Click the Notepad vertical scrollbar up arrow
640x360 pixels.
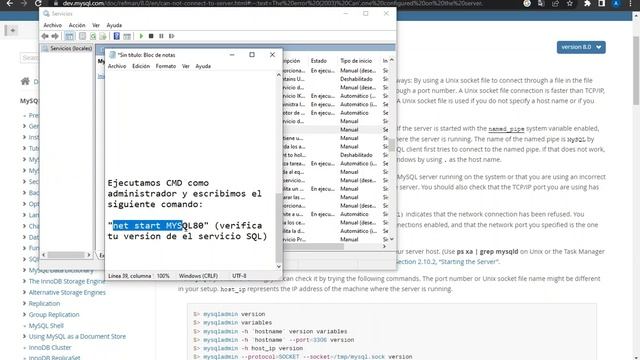click(279, 75)
